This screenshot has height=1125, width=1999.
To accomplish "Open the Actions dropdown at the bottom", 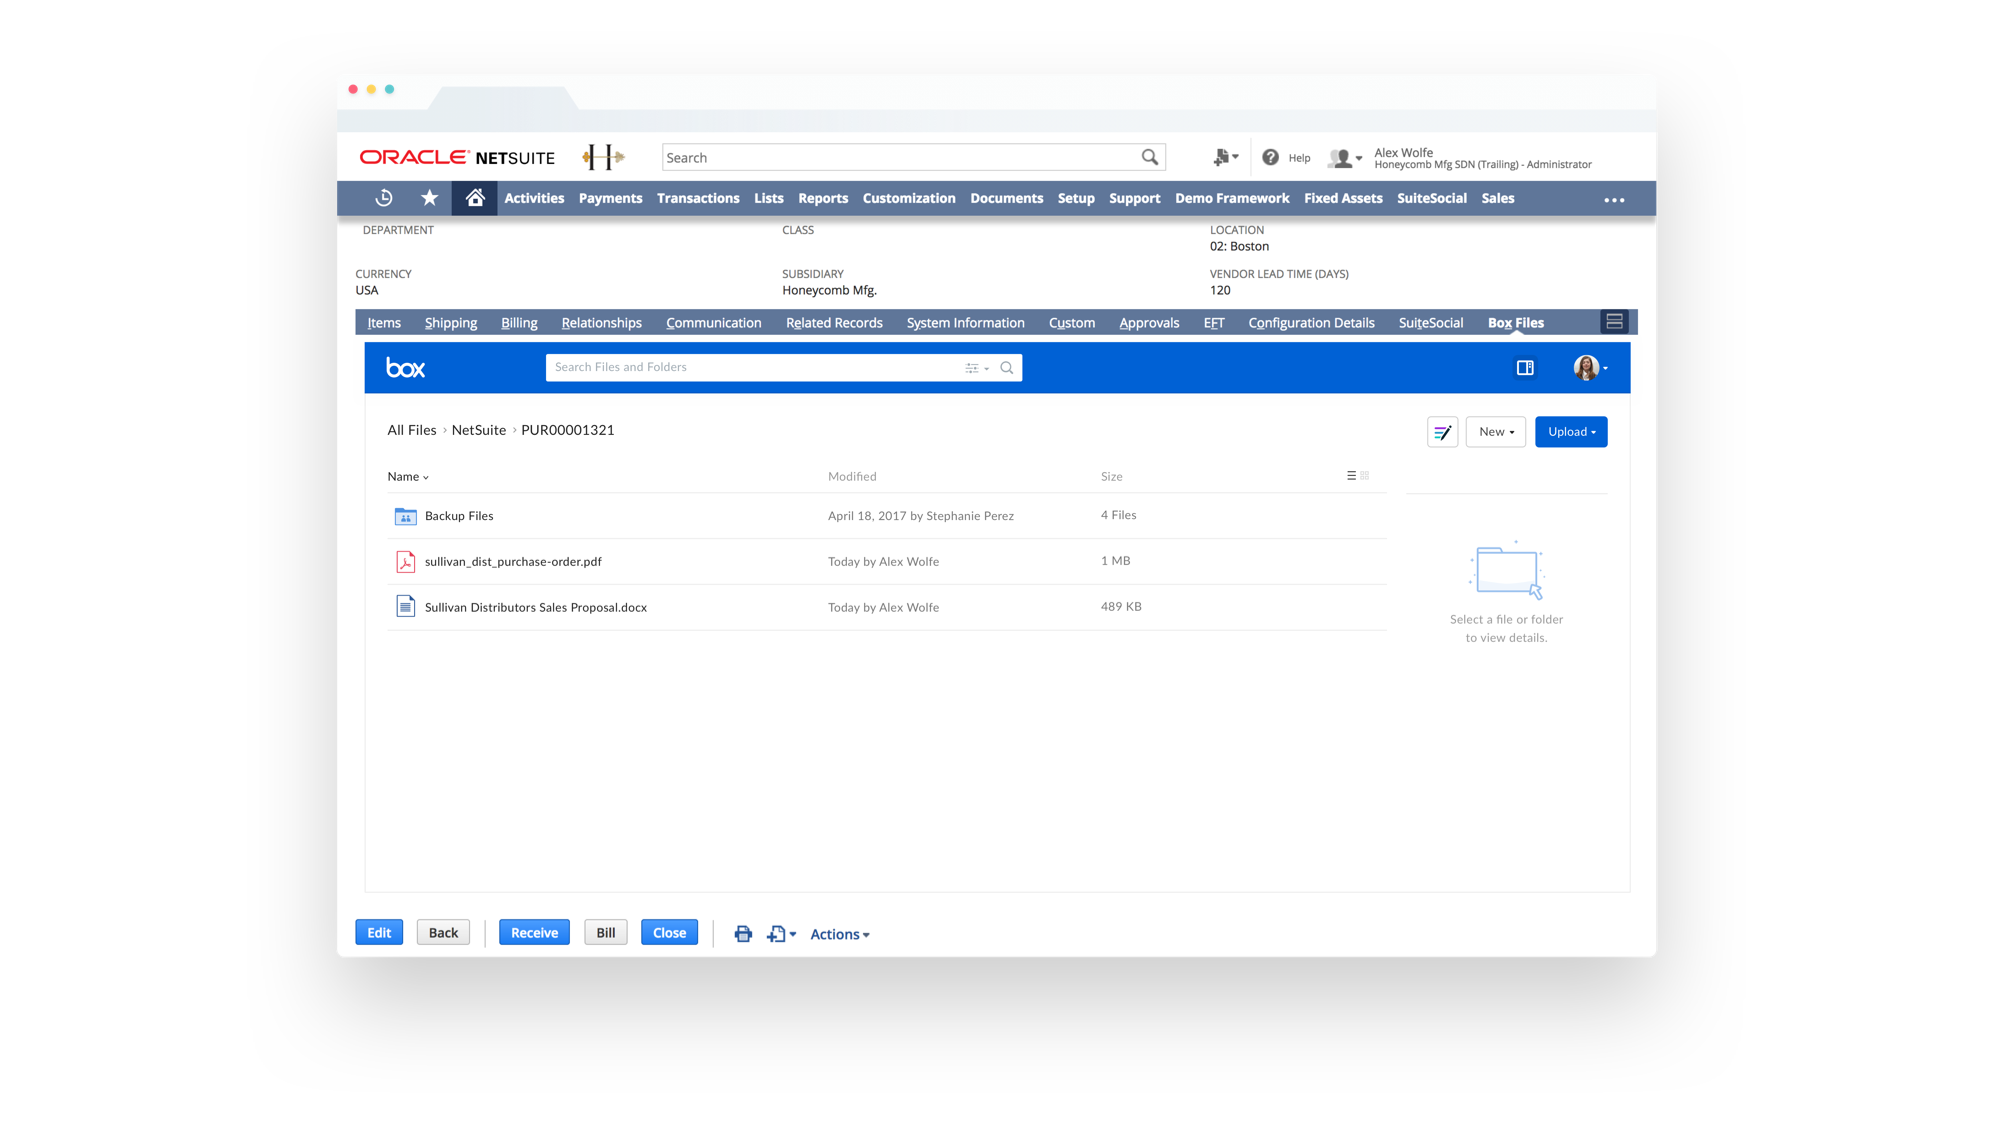I will (839, 933).
